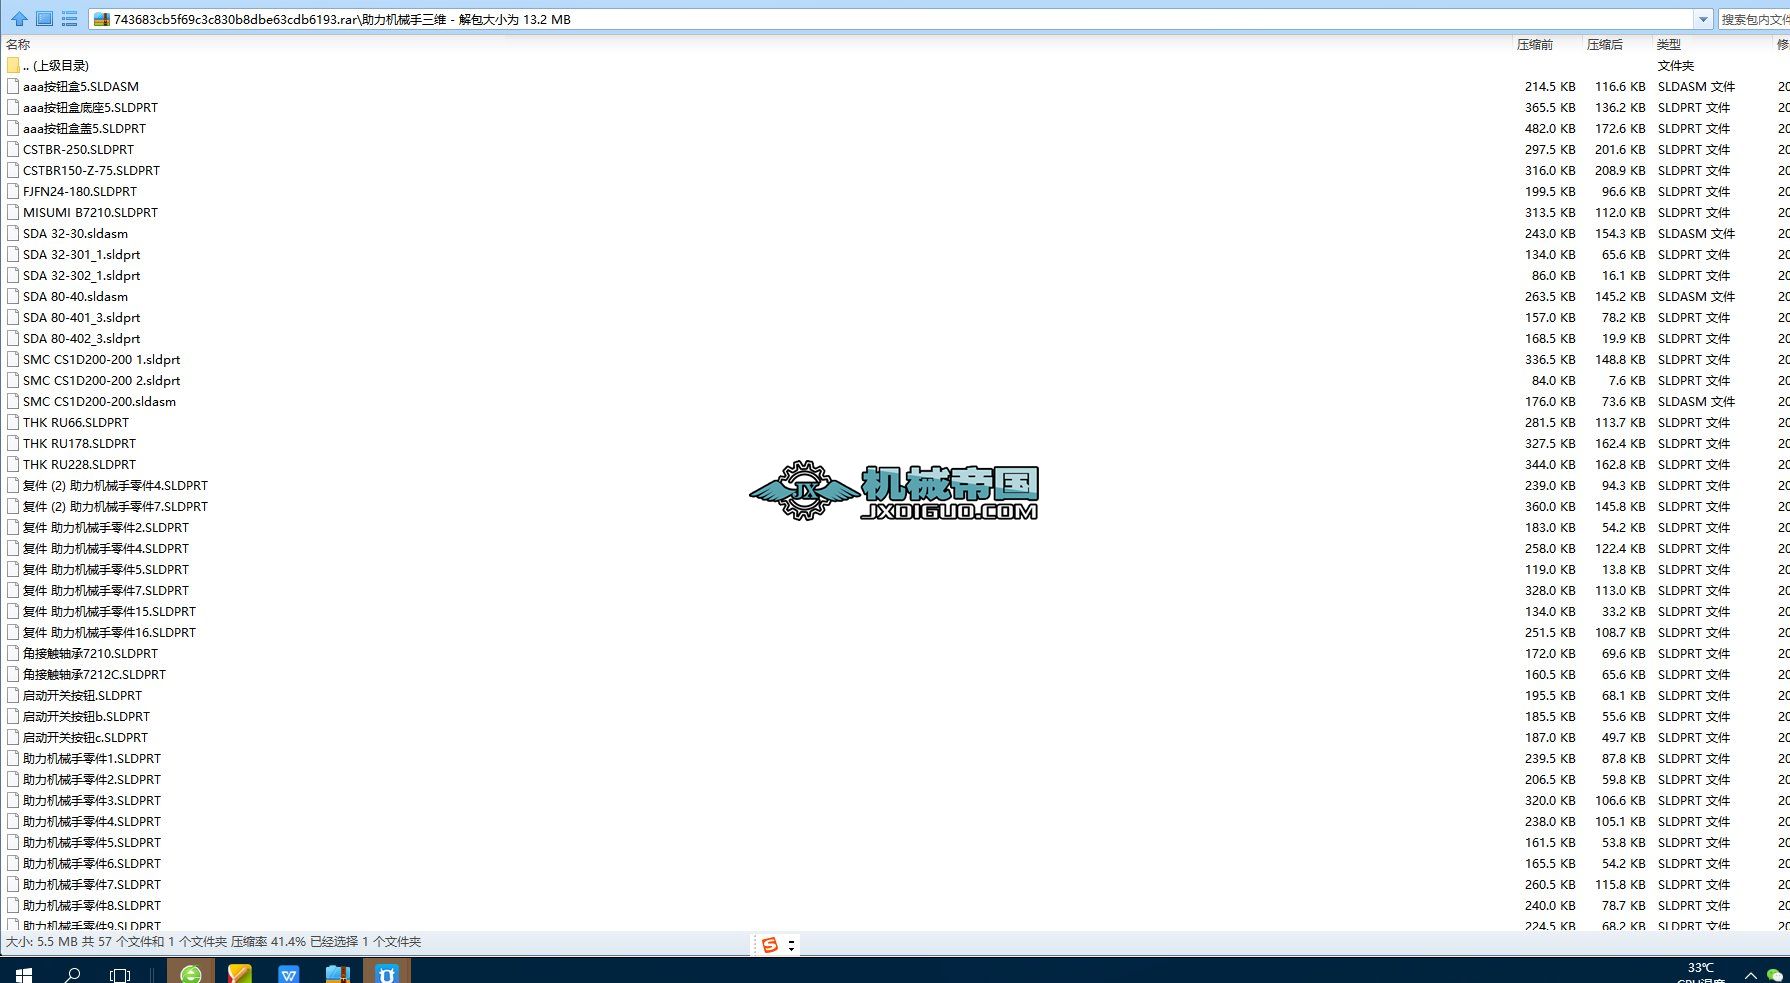Screen dimensions: 1790x983
Task: Open the address path history dropdown
Action: tap(1703, 19)
